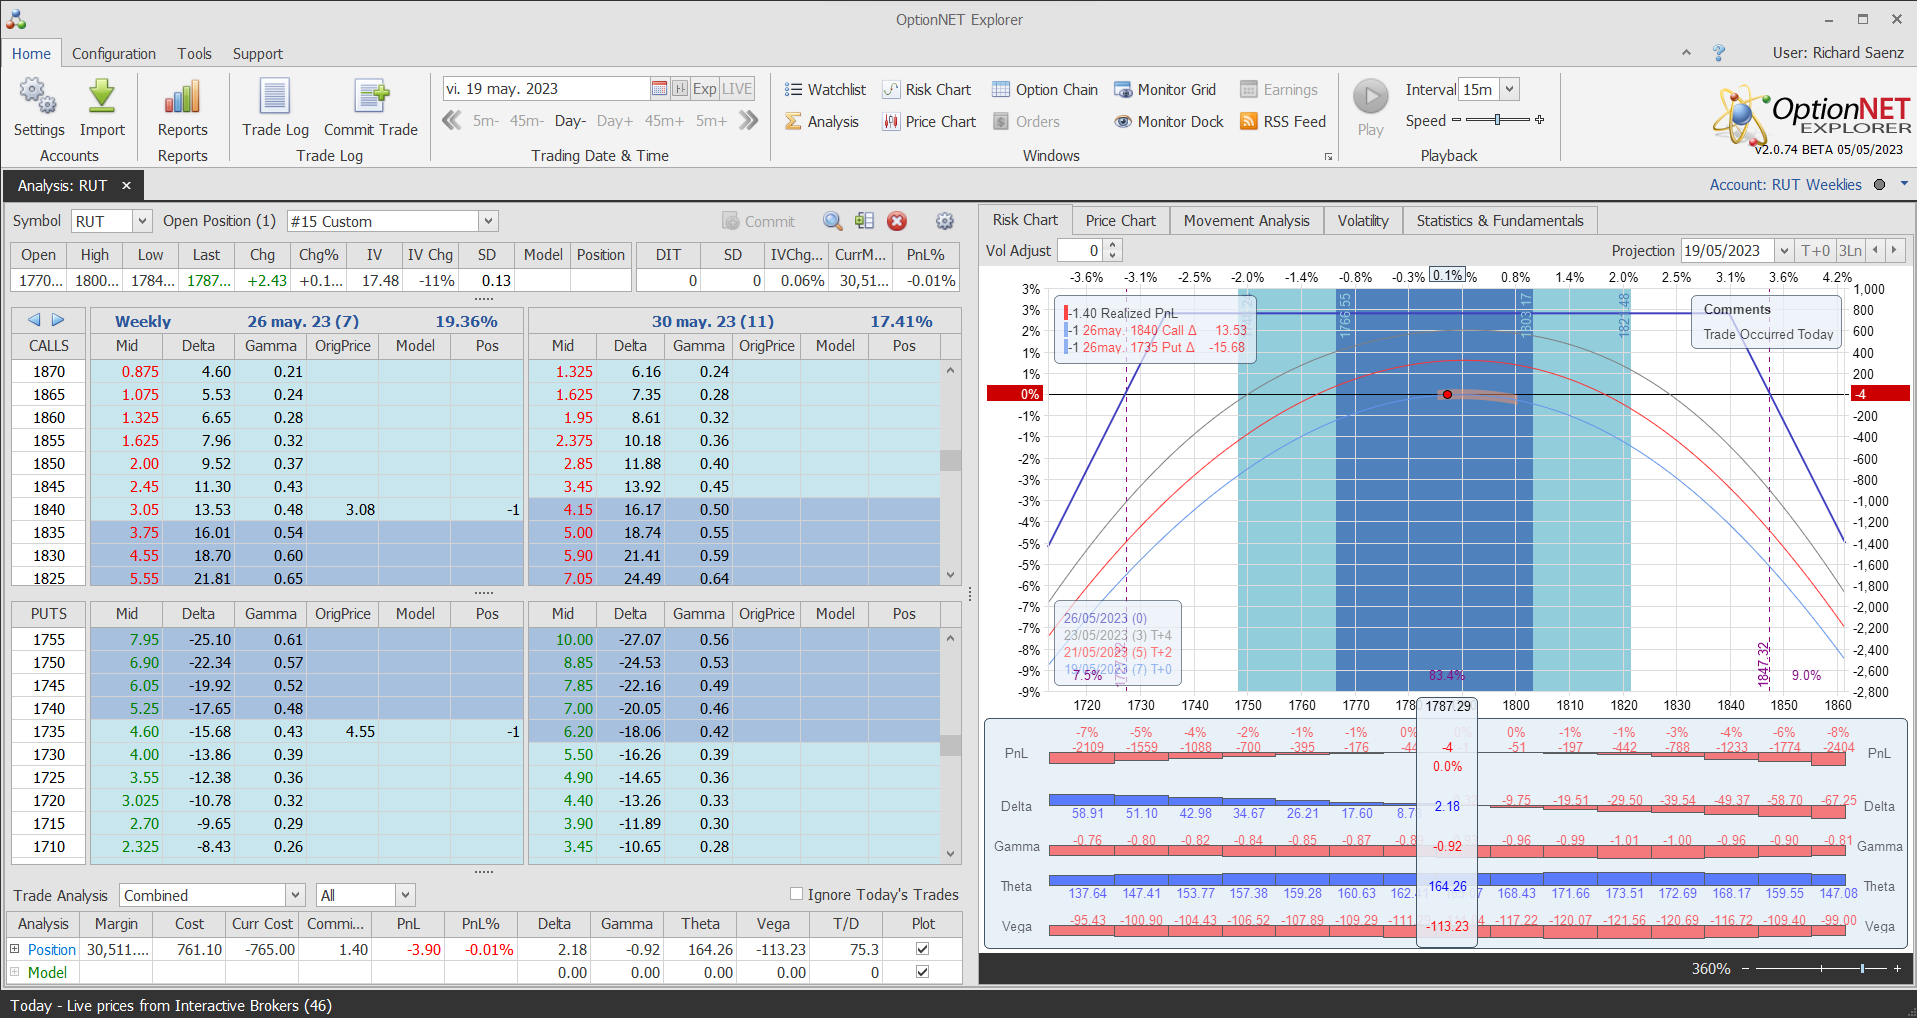Image resolution: width=1917 pixels, height=1018 pixels.
Task: Toggle the Model row Plot checkbox
Action: coord(923,972)
